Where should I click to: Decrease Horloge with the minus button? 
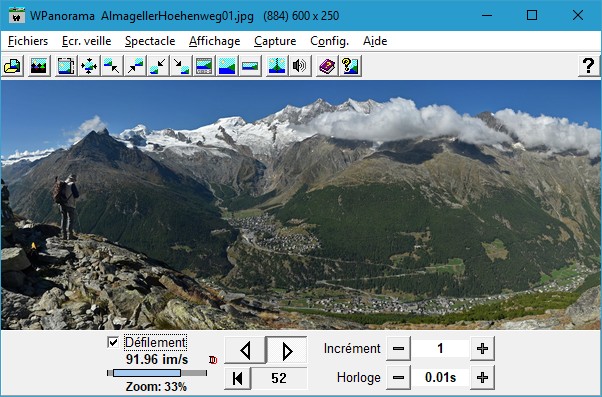[x=398, y=378]
